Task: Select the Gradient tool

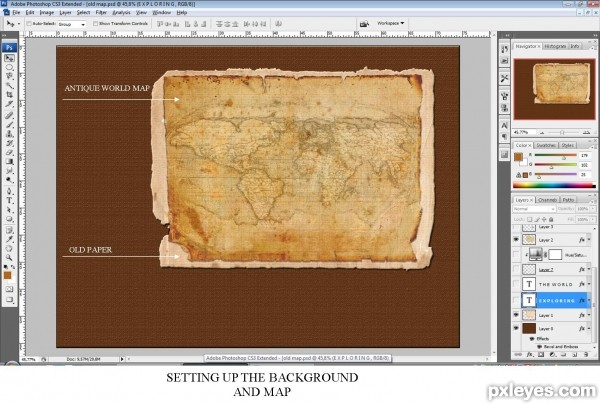Action: coord(9,161)
